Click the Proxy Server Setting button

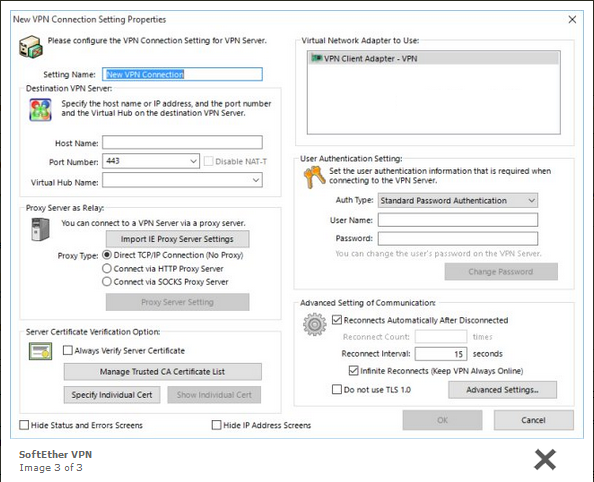[177, 302]
